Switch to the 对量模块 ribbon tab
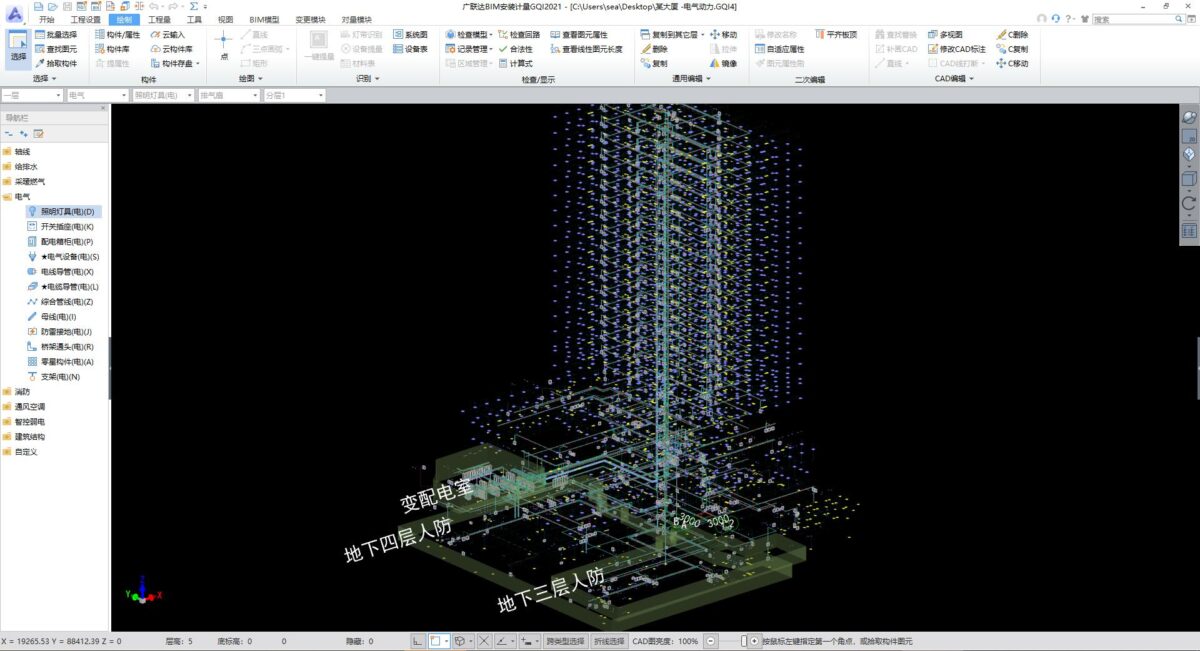1200x651 pixels. [356, 19]
